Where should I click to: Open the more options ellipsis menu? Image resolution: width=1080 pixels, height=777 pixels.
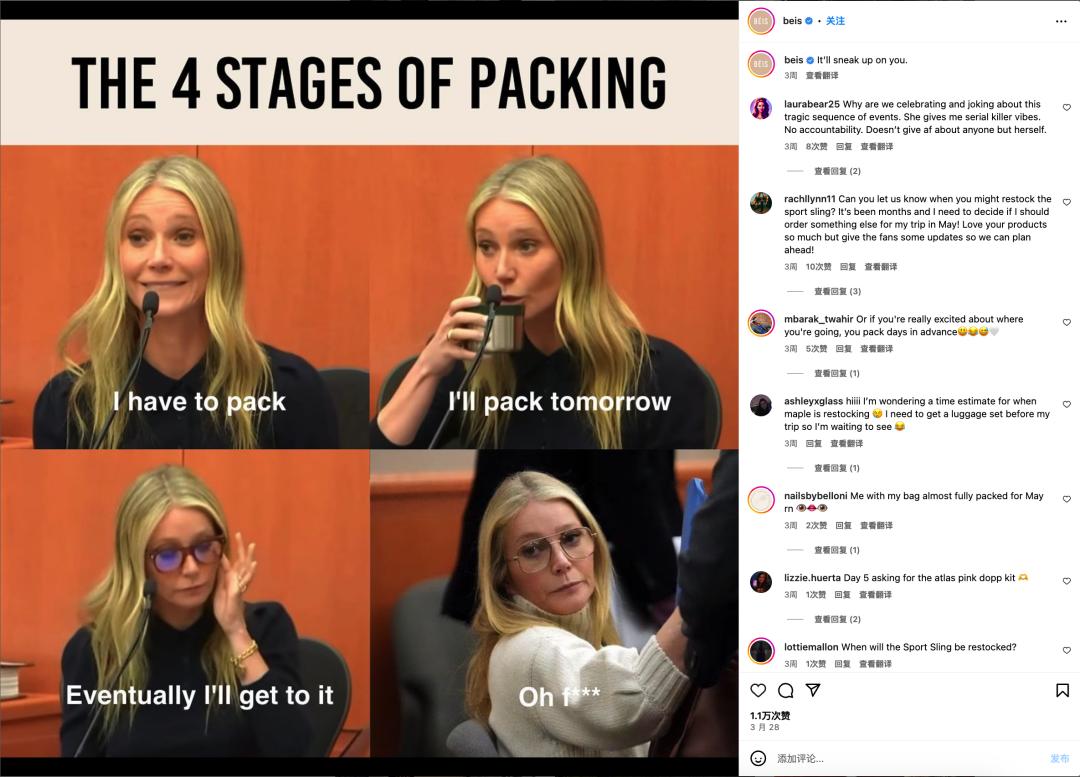(x=1061, y=21)
